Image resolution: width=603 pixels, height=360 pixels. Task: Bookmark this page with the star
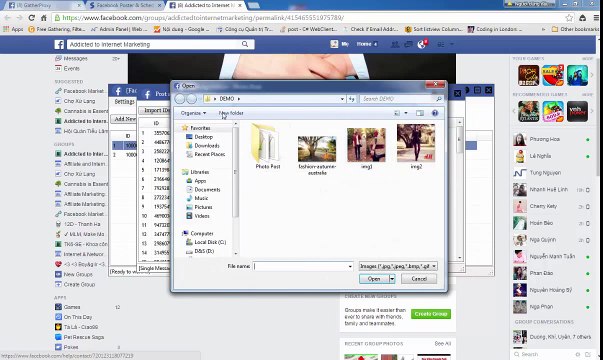(569, 18)
